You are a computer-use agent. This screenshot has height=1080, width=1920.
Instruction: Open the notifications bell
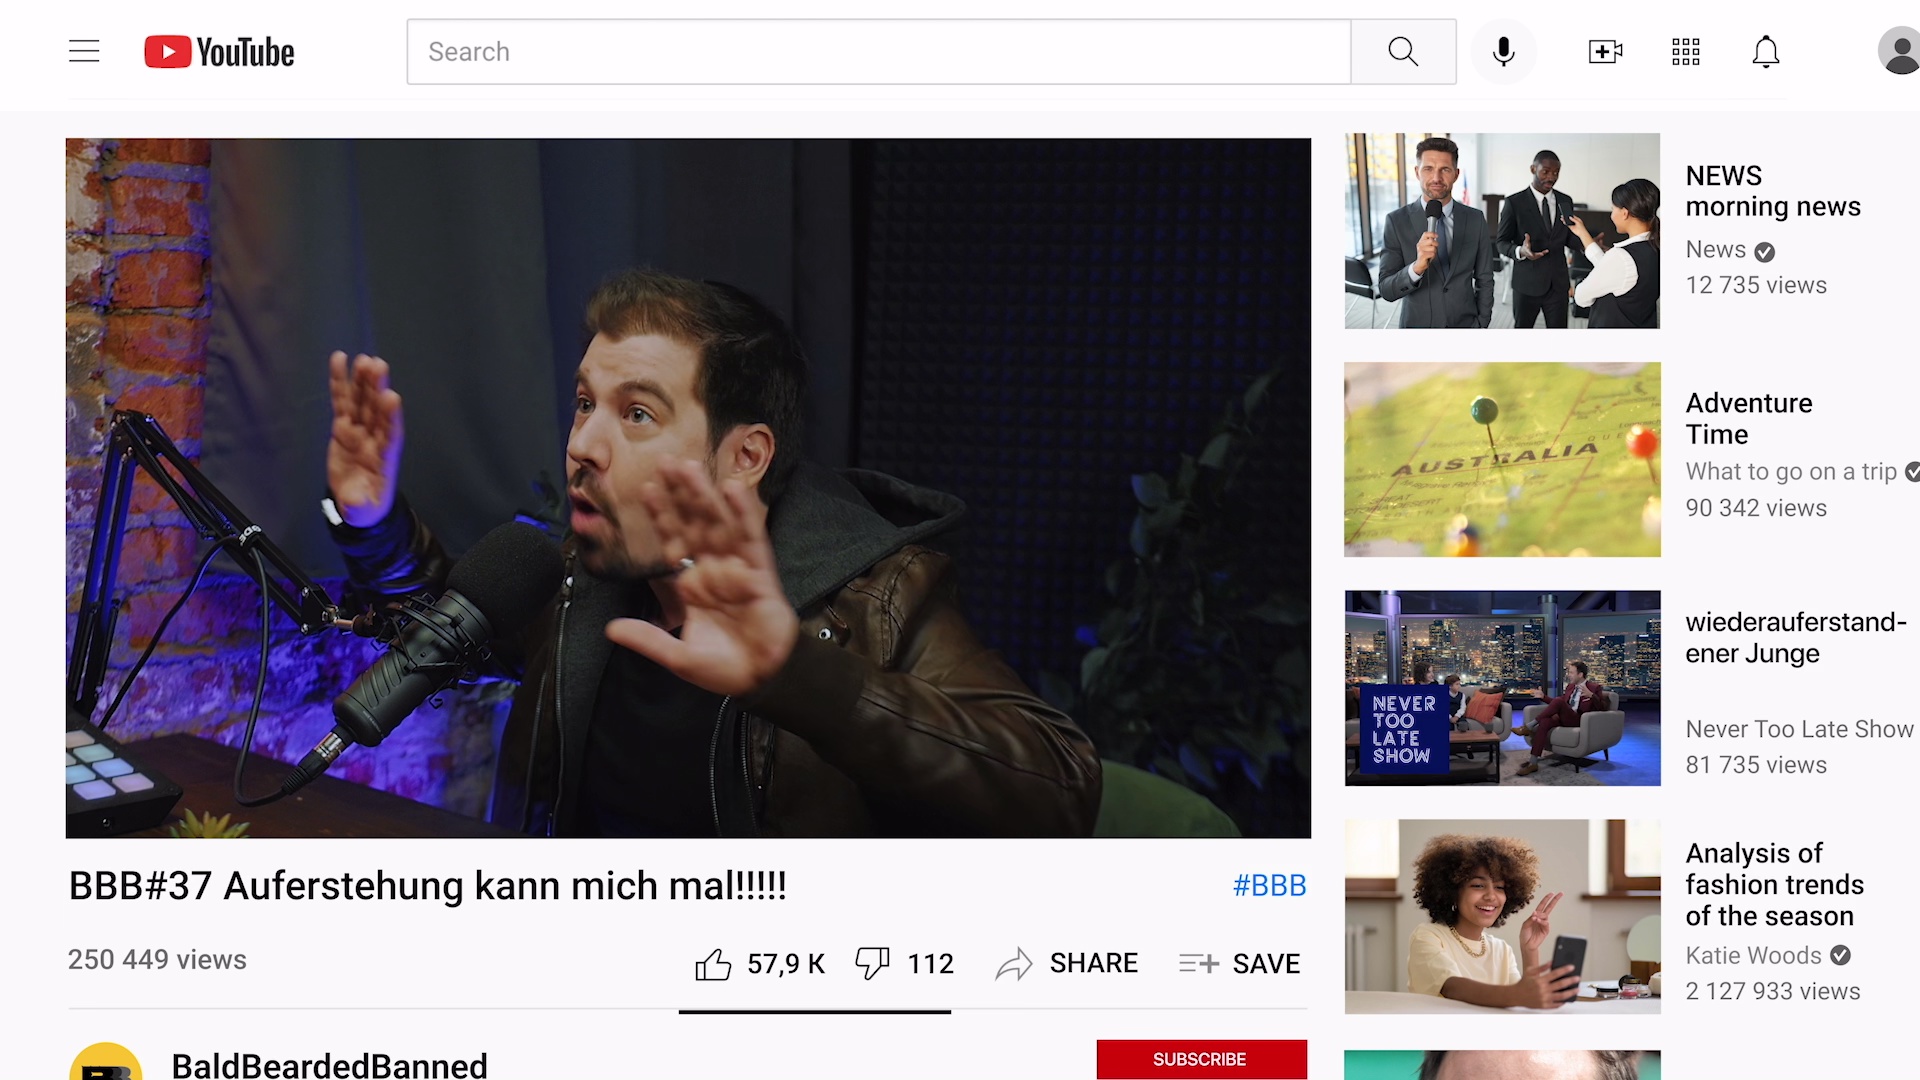click(x=1766, y=51)
